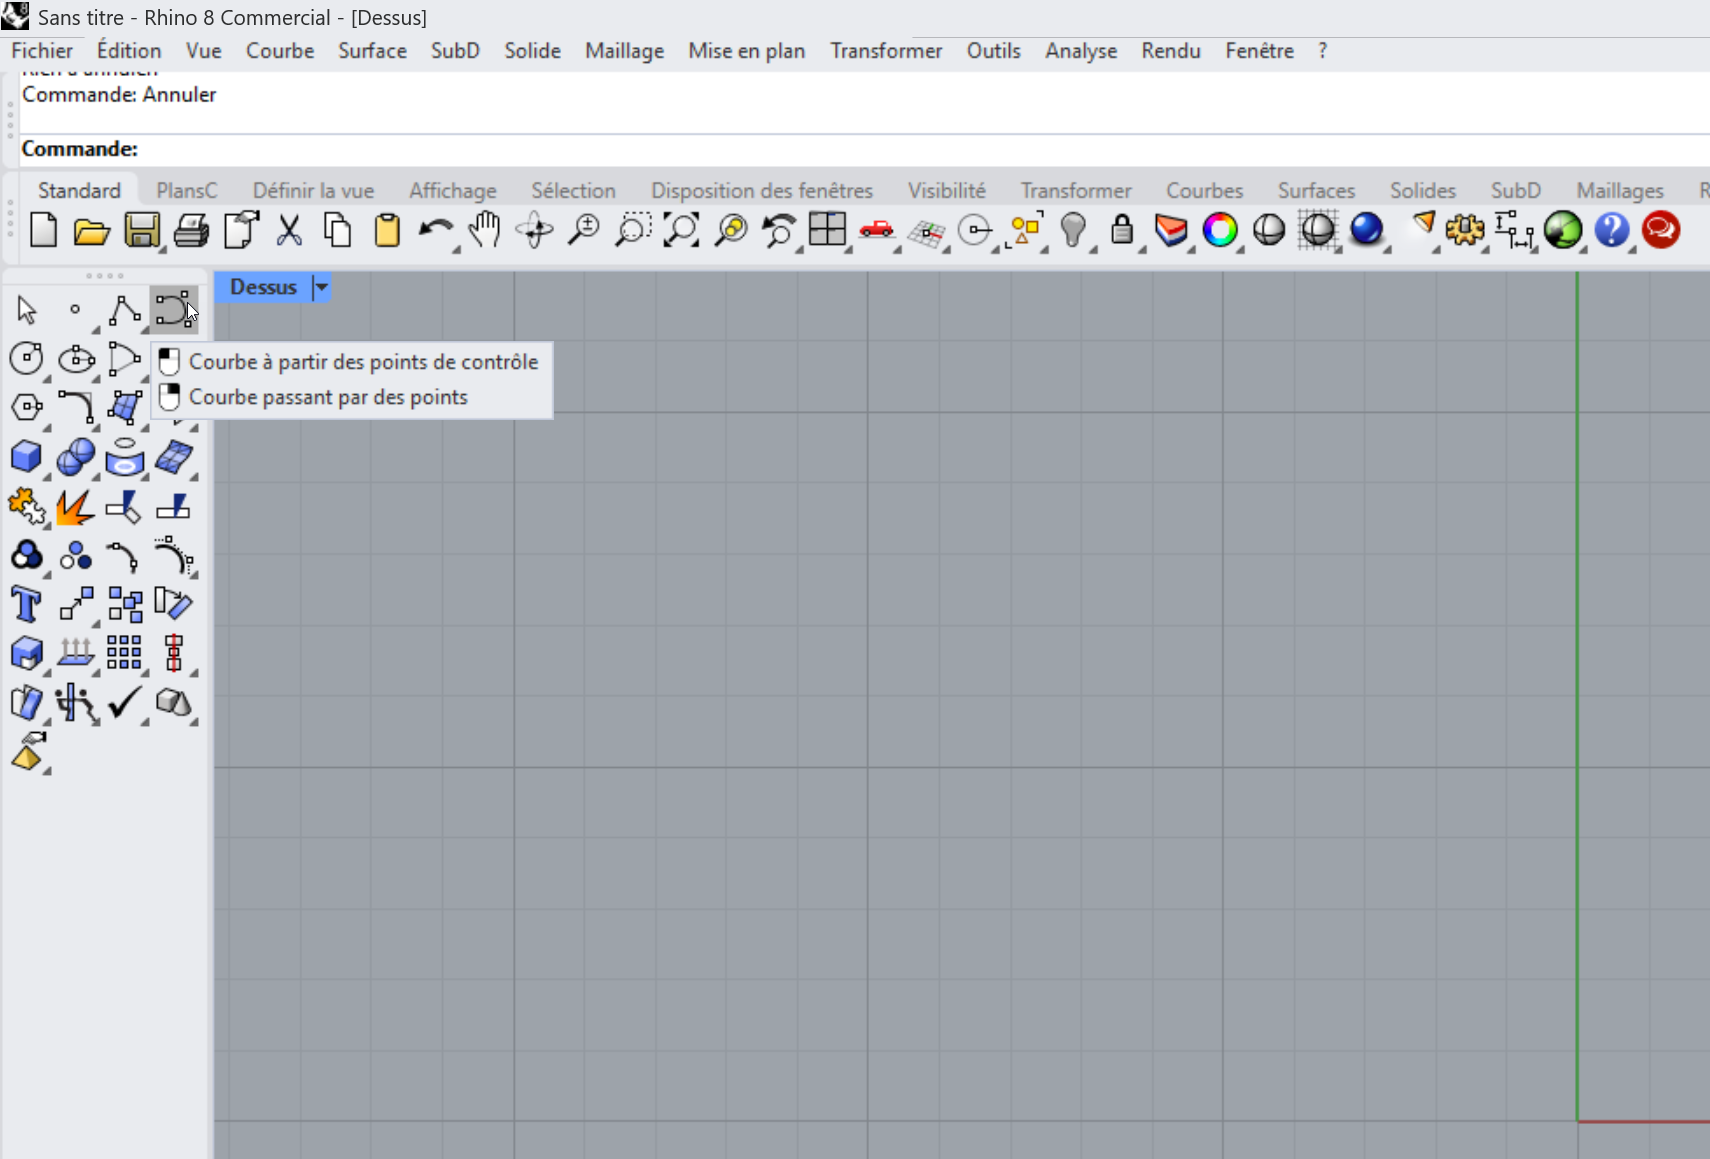Image resolution: width=1710 pixels, height=1159 pixels.
Task: Select the Polyline tool in the left toolbar
Action: [124, 310]
